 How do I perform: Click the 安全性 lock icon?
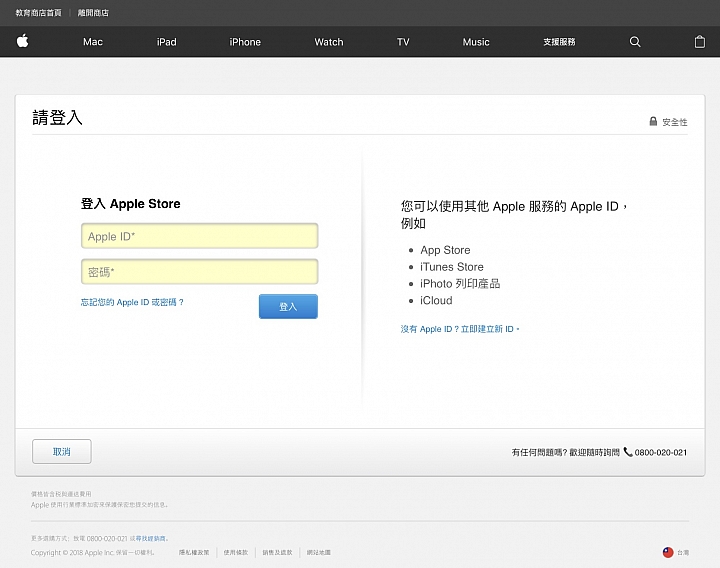click(653, 121)
